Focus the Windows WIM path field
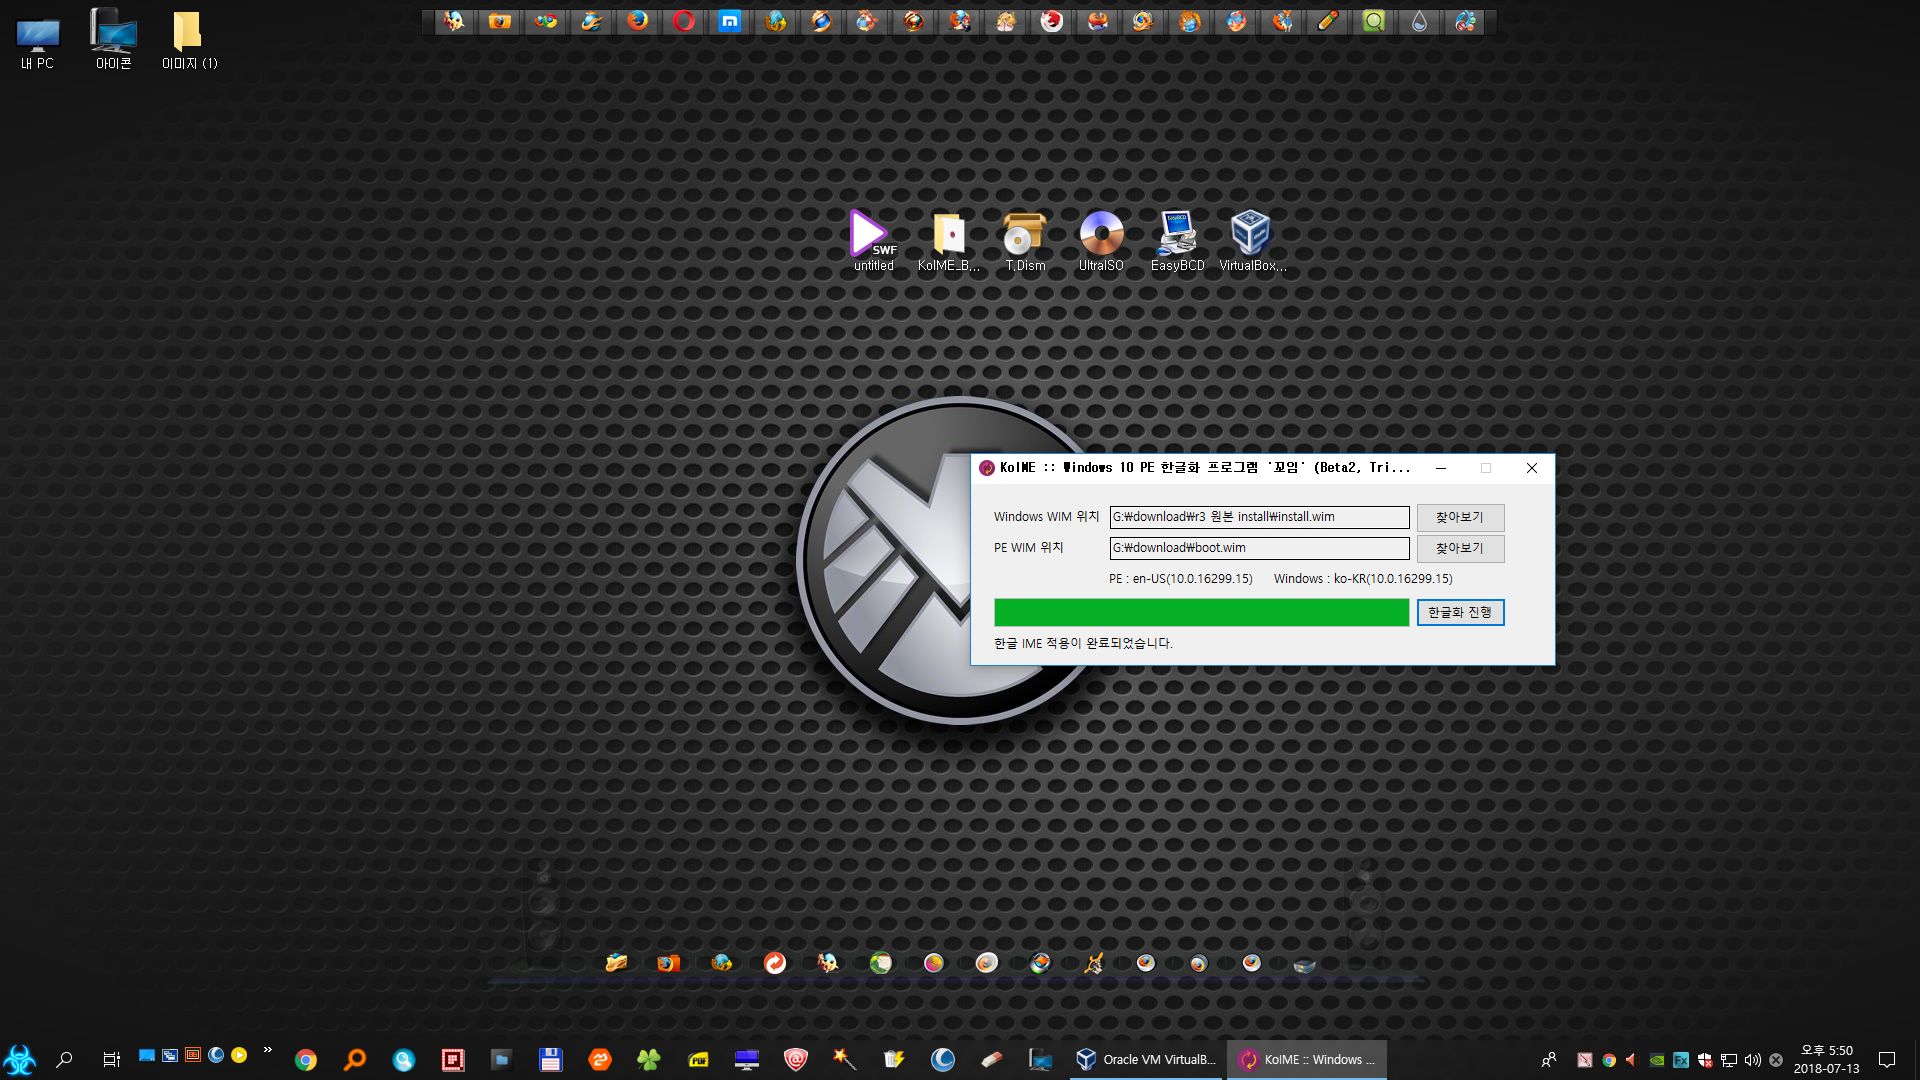 pyautogui.click(x=1259, y=517)
